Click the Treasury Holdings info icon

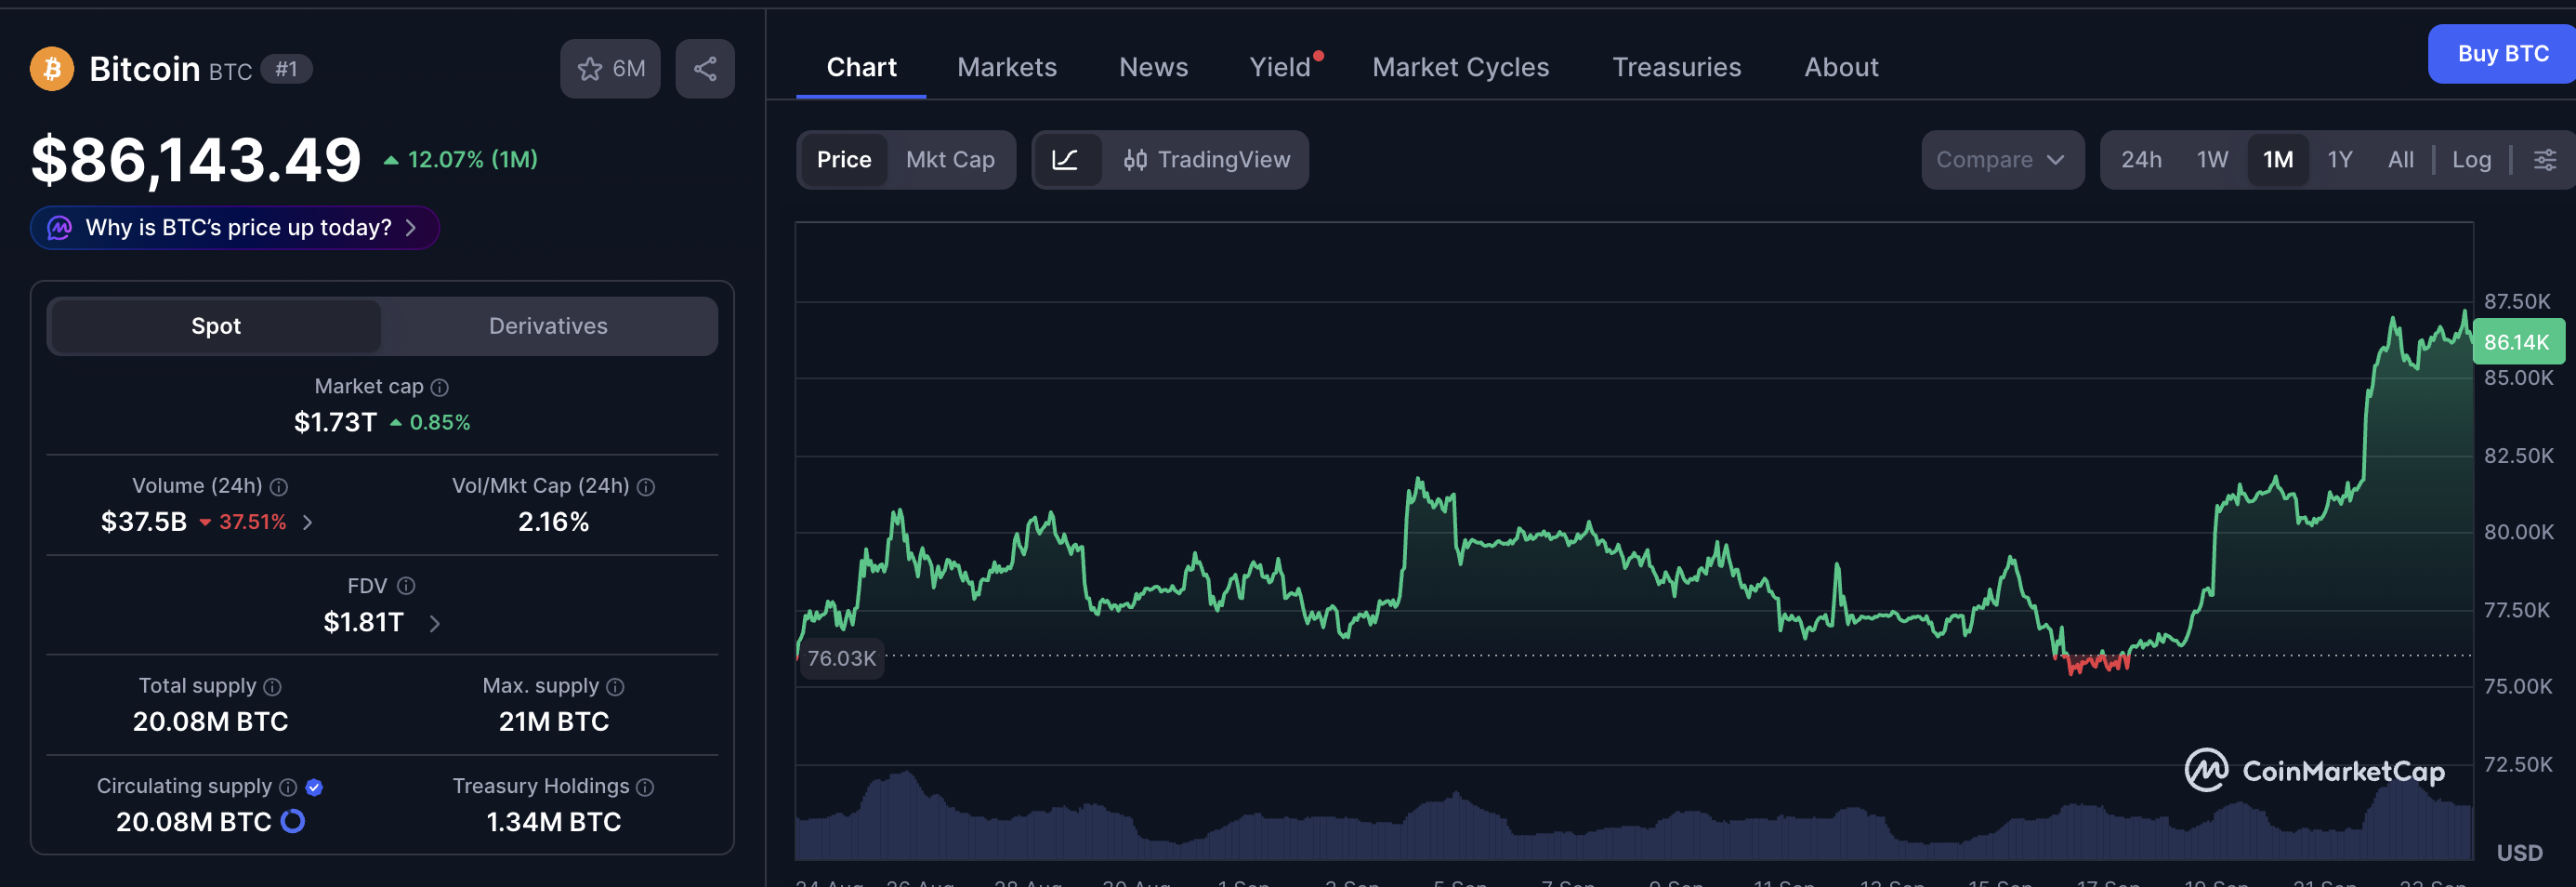click(x=645, y=787)
